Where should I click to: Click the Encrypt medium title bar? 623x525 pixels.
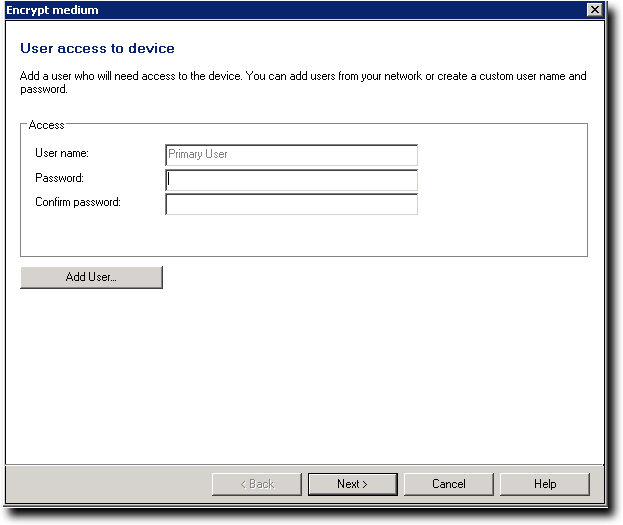[300, 10]
